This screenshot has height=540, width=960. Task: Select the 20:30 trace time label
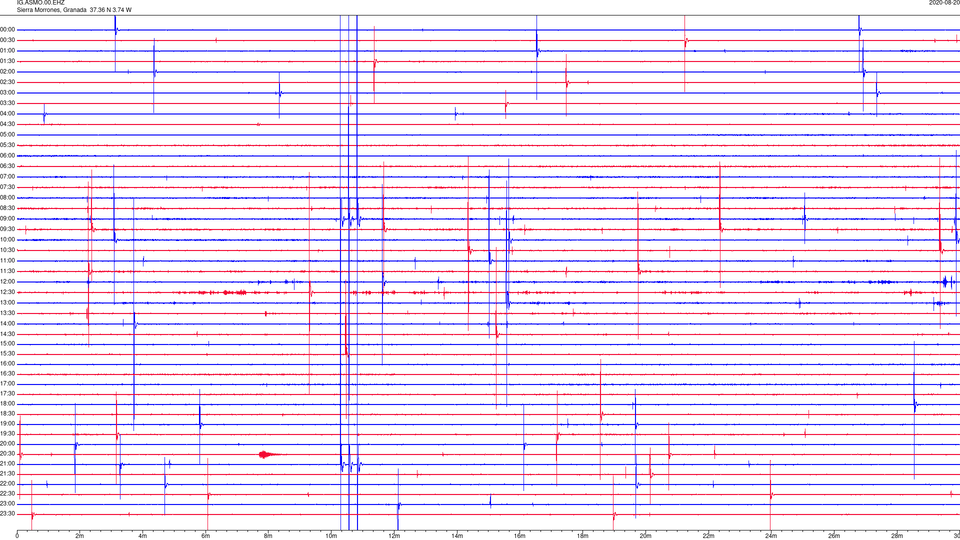[8, 454]
